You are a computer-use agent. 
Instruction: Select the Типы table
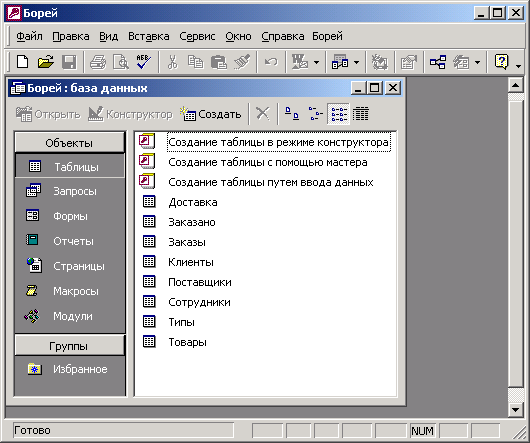181,322
